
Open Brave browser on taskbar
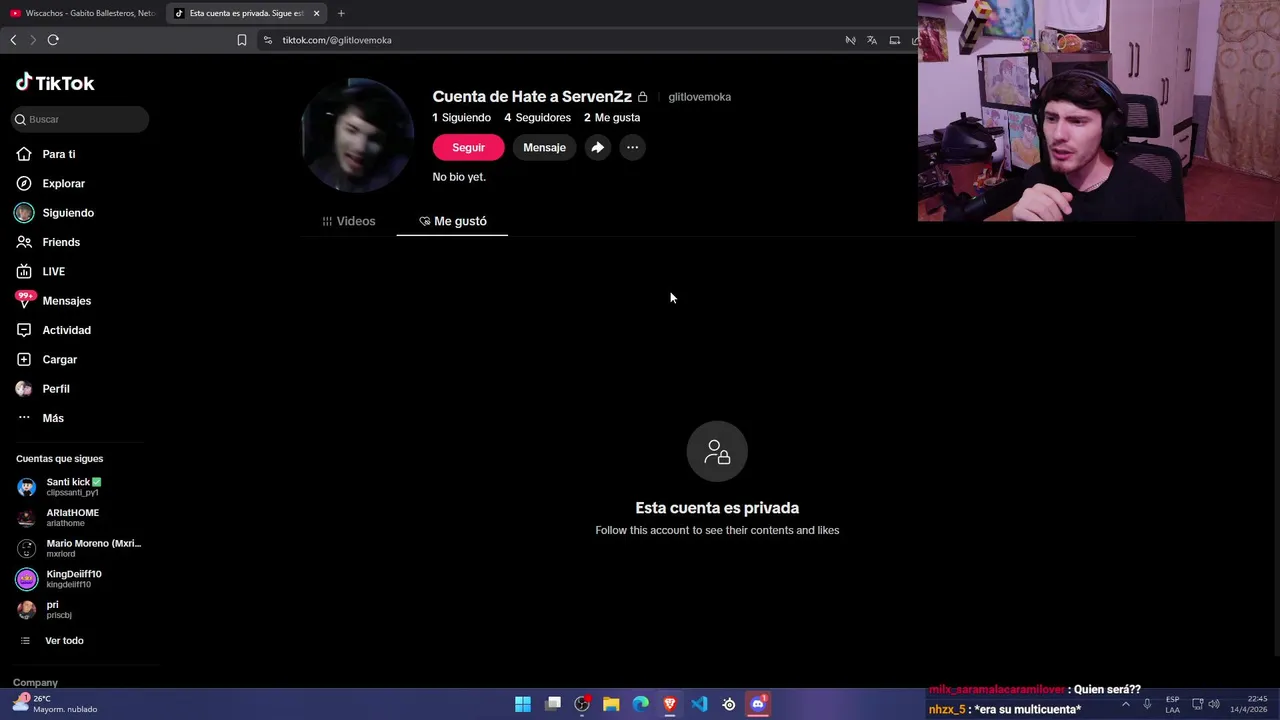tap(670, 704)
